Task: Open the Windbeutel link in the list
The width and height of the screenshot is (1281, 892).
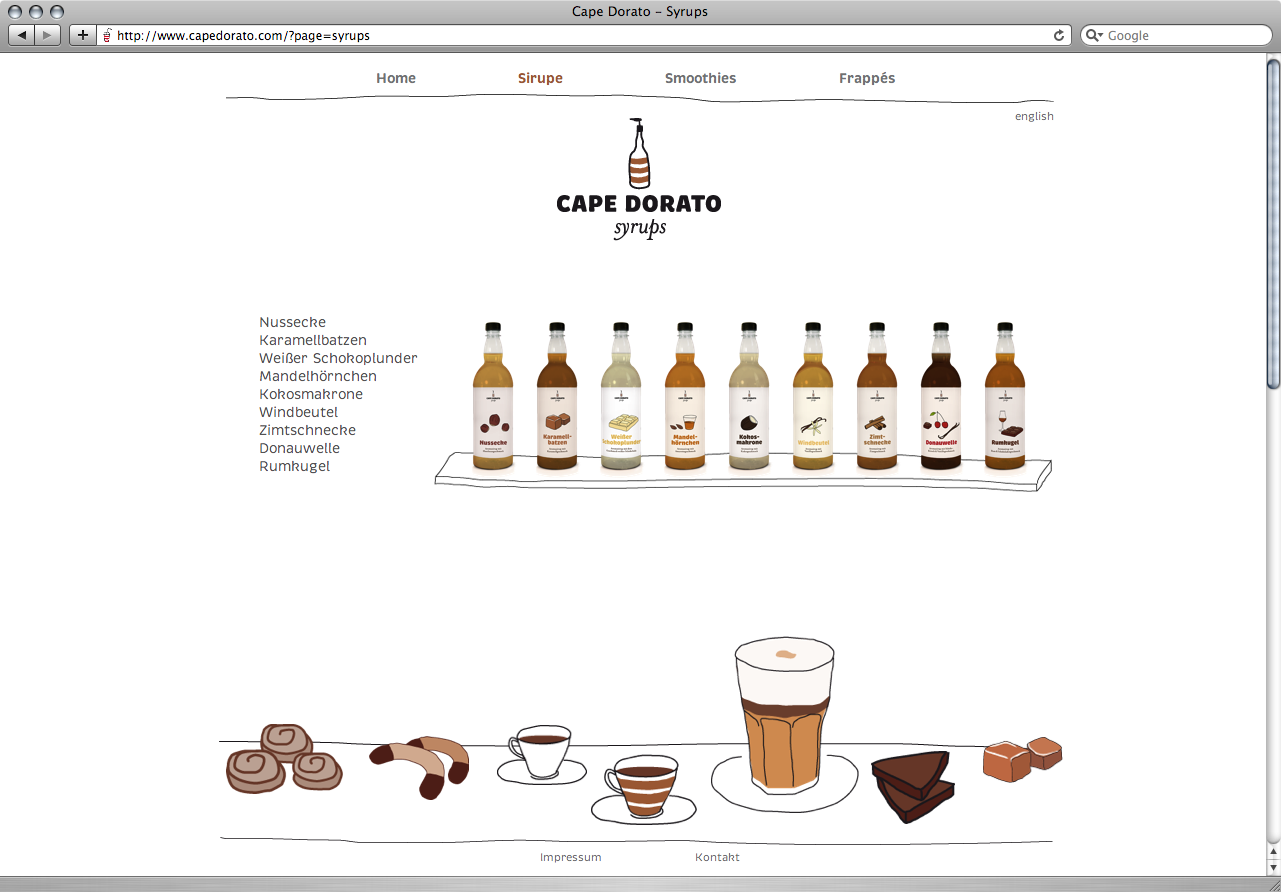Action: click(x=298, y=412)
